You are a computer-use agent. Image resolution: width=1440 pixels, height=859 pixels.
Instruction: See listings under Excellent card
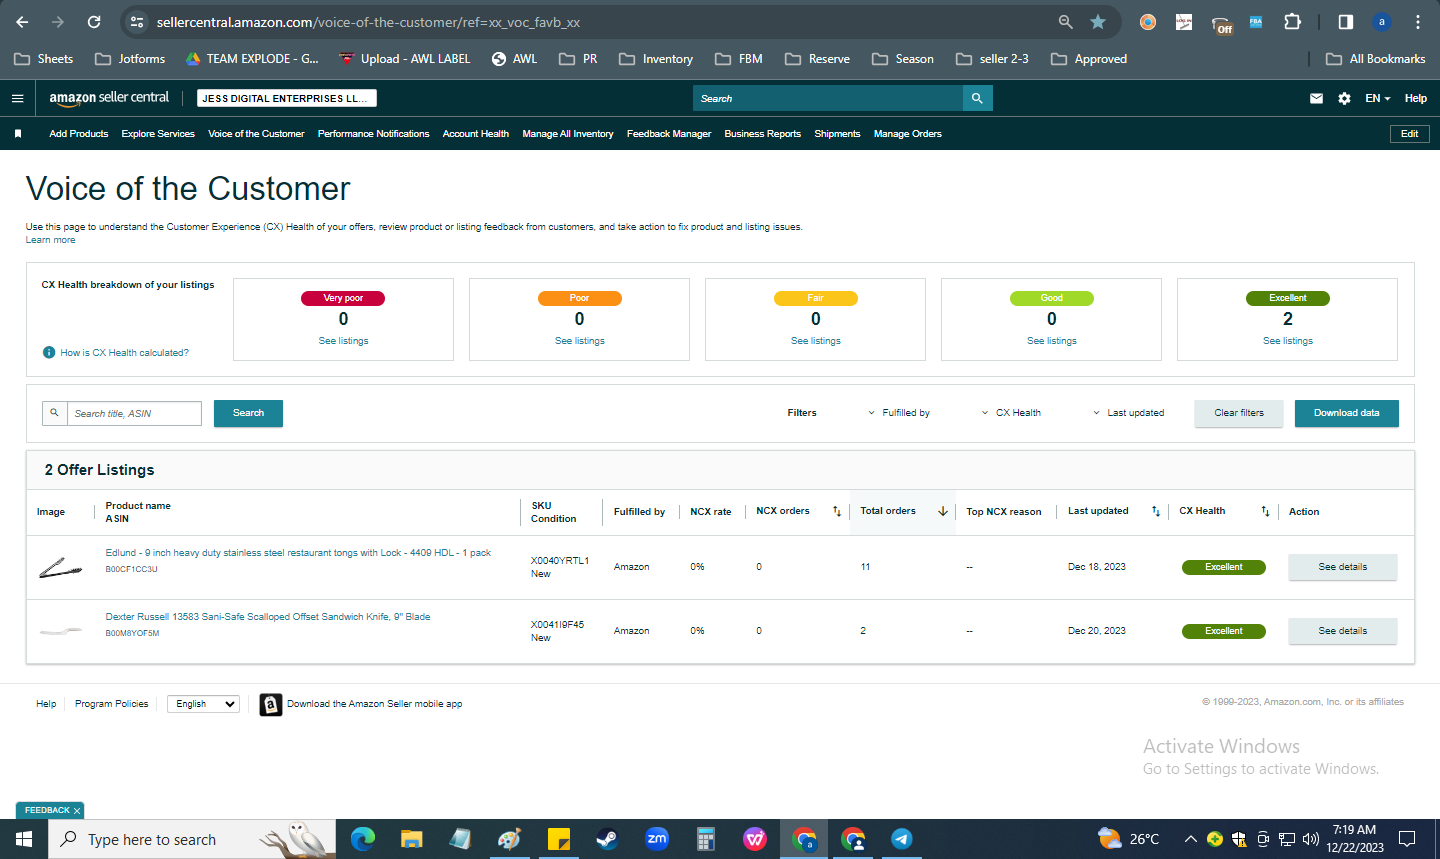click(x=1287, y=341)
